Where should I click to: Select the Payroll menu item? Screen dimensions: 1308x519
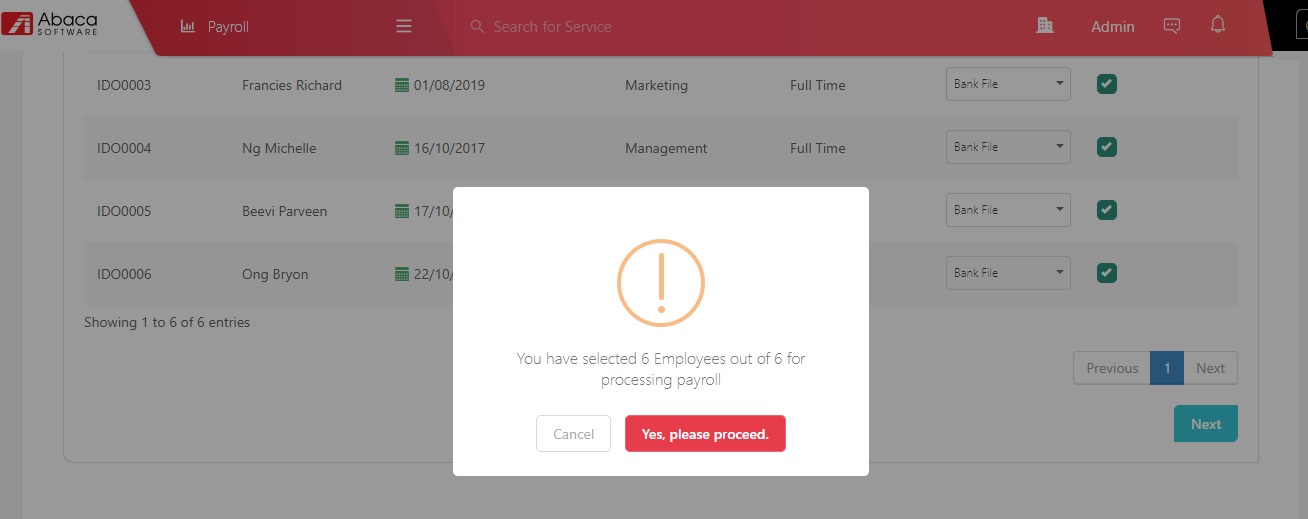228,27
